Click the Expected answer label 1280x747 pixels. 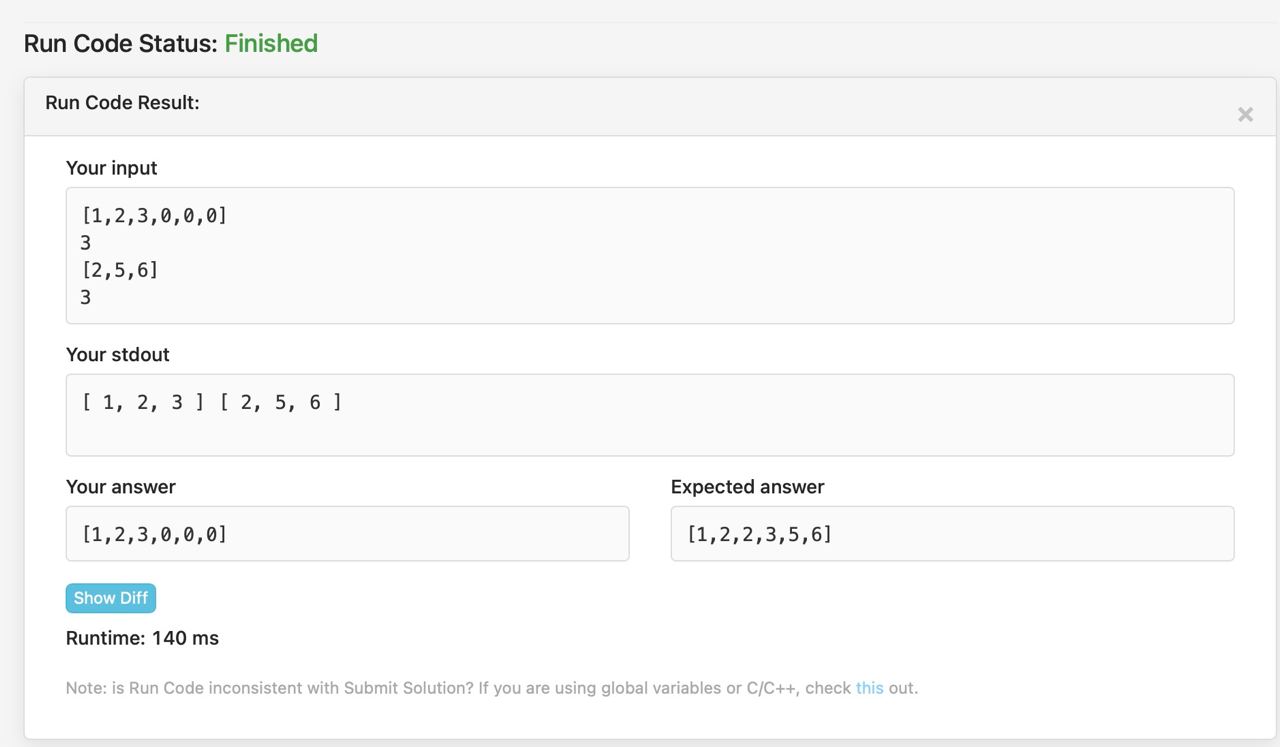pyautogui.click(x=747, y=487)
